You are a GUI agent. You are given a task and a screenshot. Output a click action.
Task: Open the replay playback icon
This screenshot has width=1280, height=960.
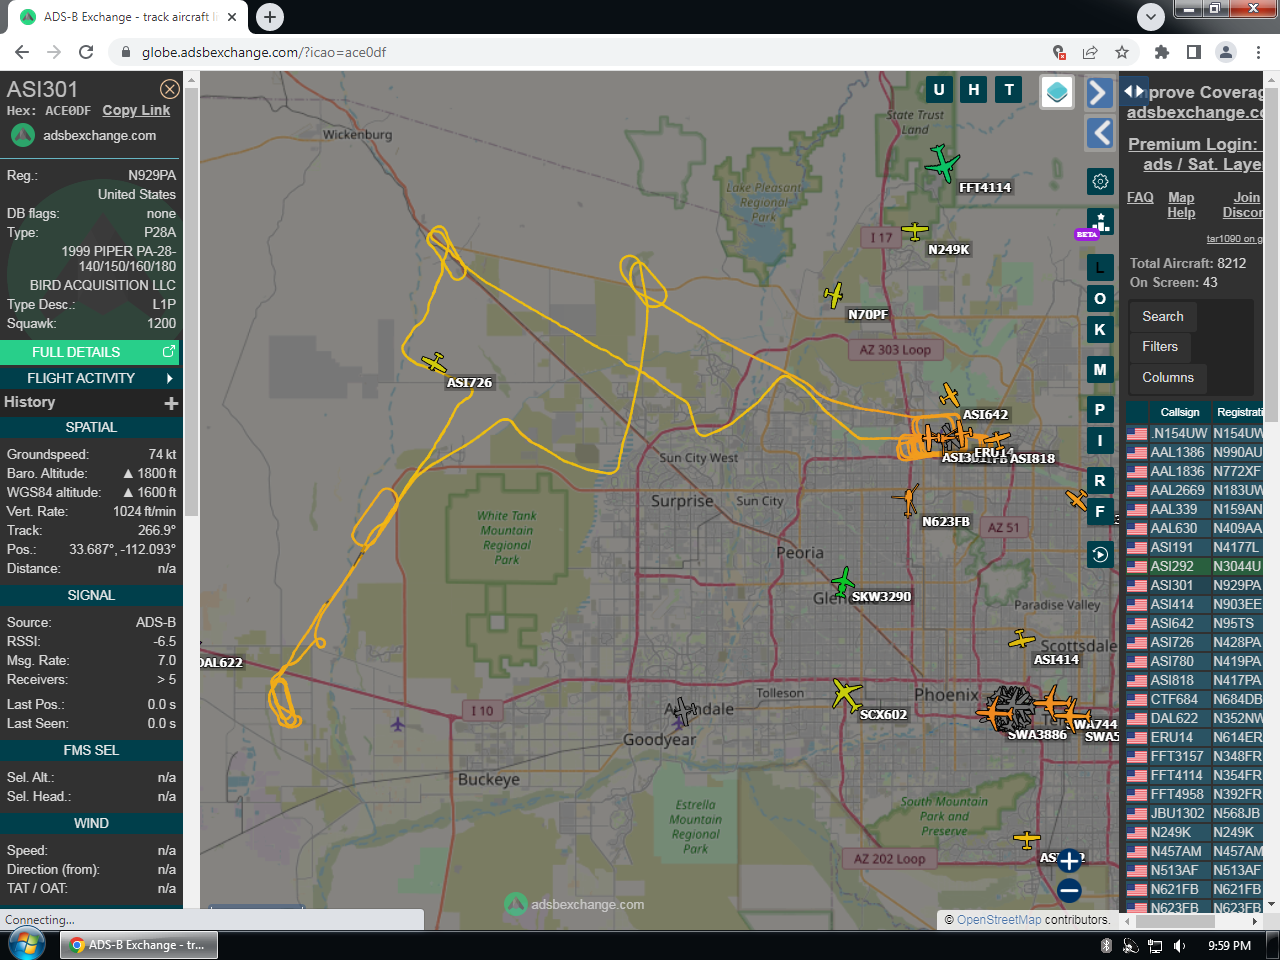[x=1100, y=554]
